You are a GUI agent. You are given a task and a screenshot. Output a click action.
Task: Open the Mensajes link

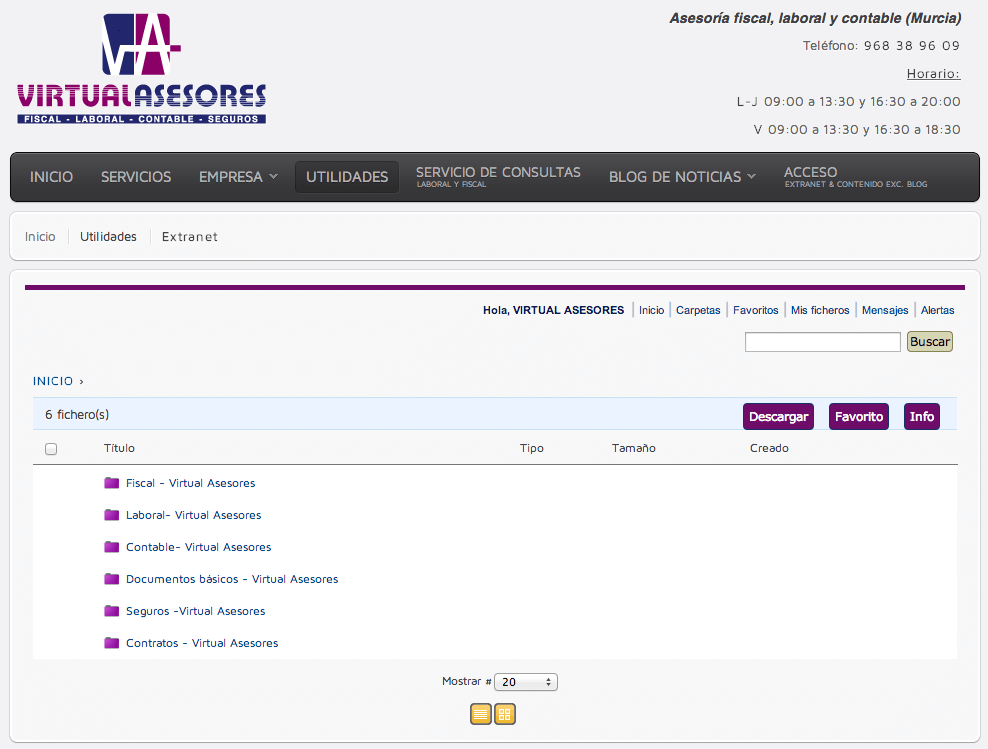[885, 310]
